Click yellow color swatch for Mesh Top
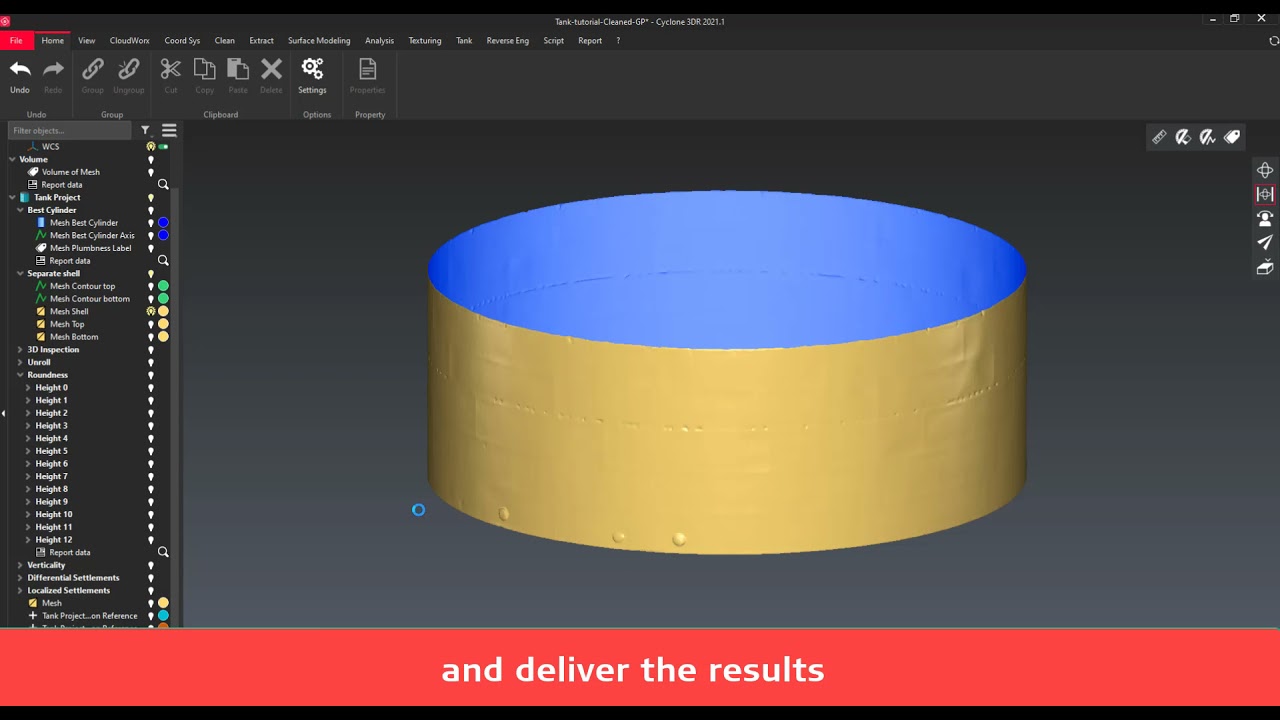 (x=163, y=324)
